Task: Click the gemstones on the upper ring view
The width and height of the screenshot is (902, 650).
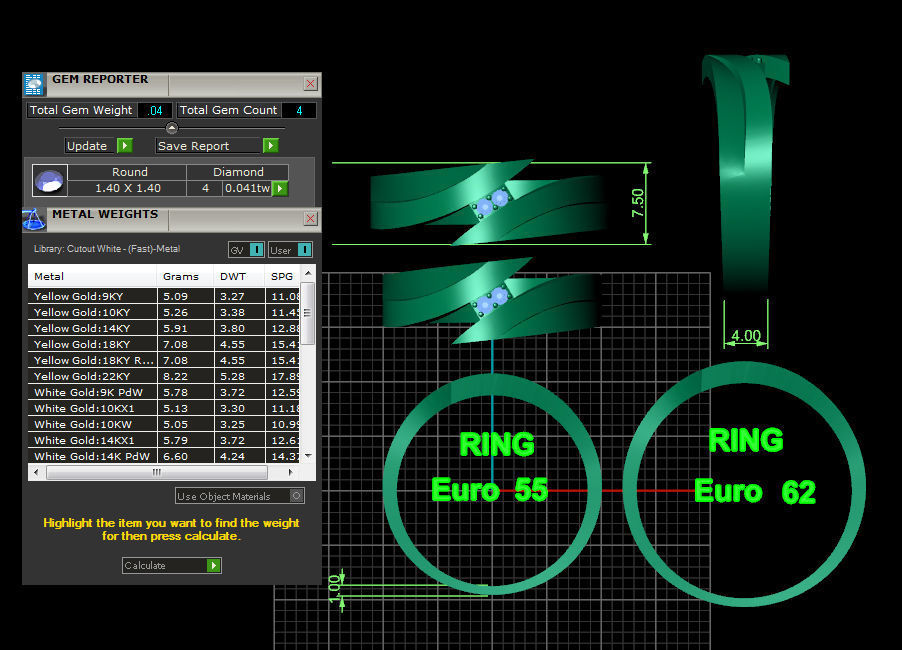Action: (492, 202)
